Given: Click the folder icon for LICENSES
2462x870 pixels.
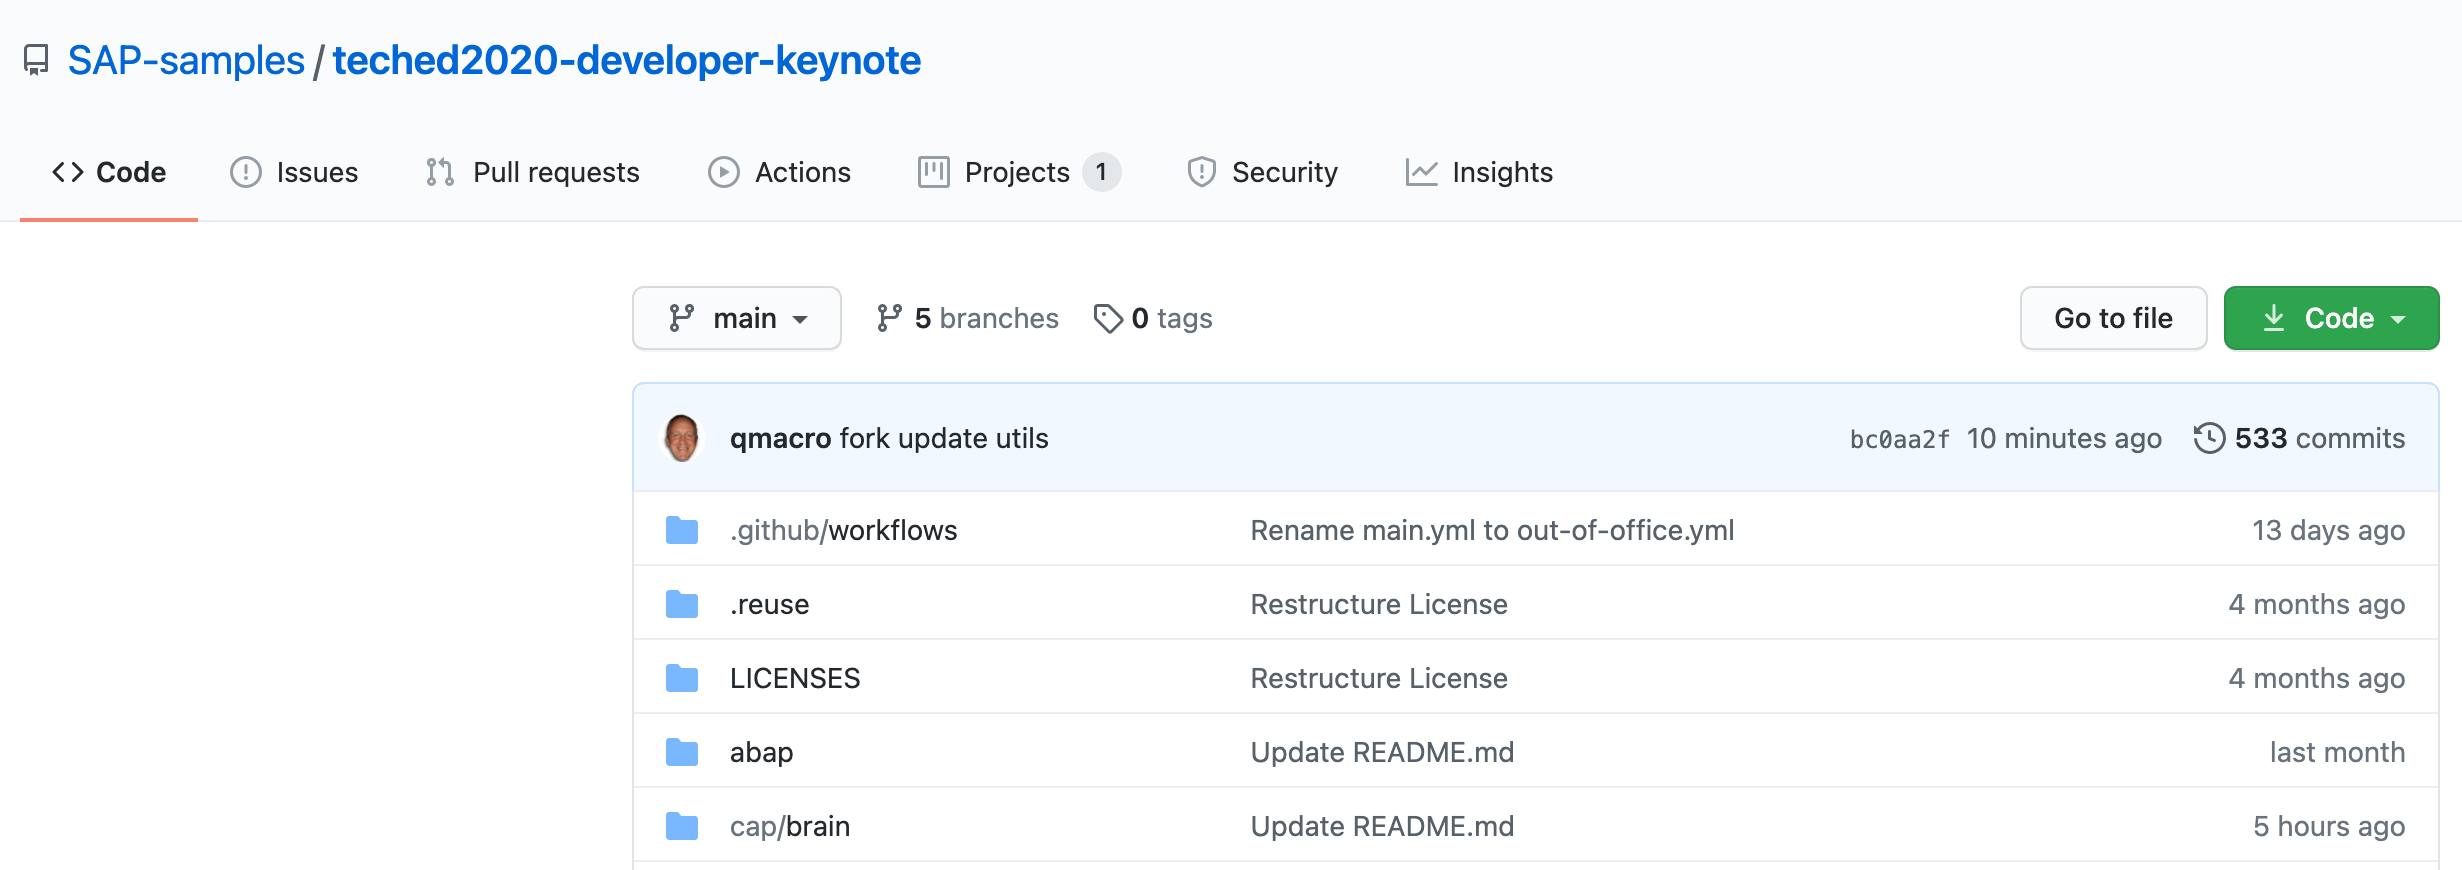Looking at the screenshot, I should (682, 678).
